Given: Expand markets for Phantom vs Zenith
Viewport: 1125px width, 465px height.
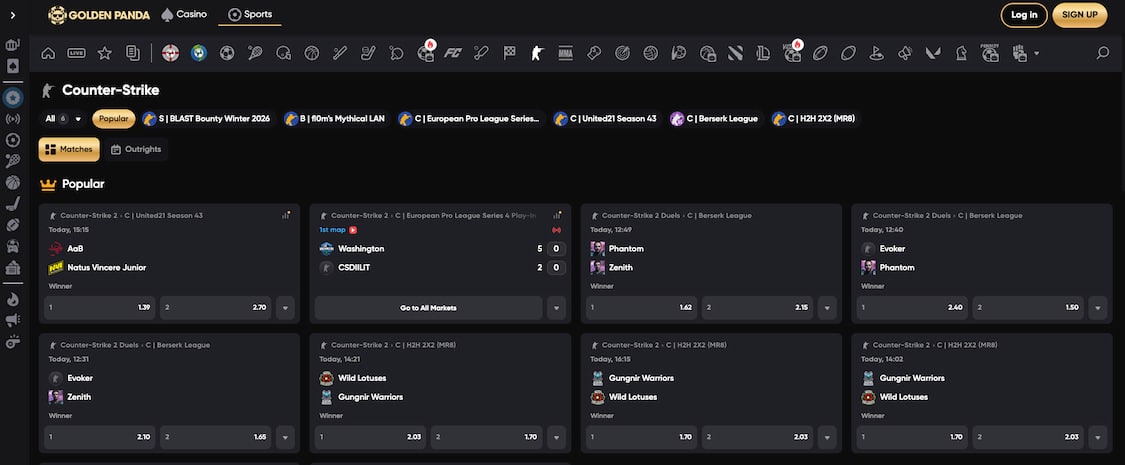Looking at the screenshot, I should pyautogui.click(x=827, y=308).
